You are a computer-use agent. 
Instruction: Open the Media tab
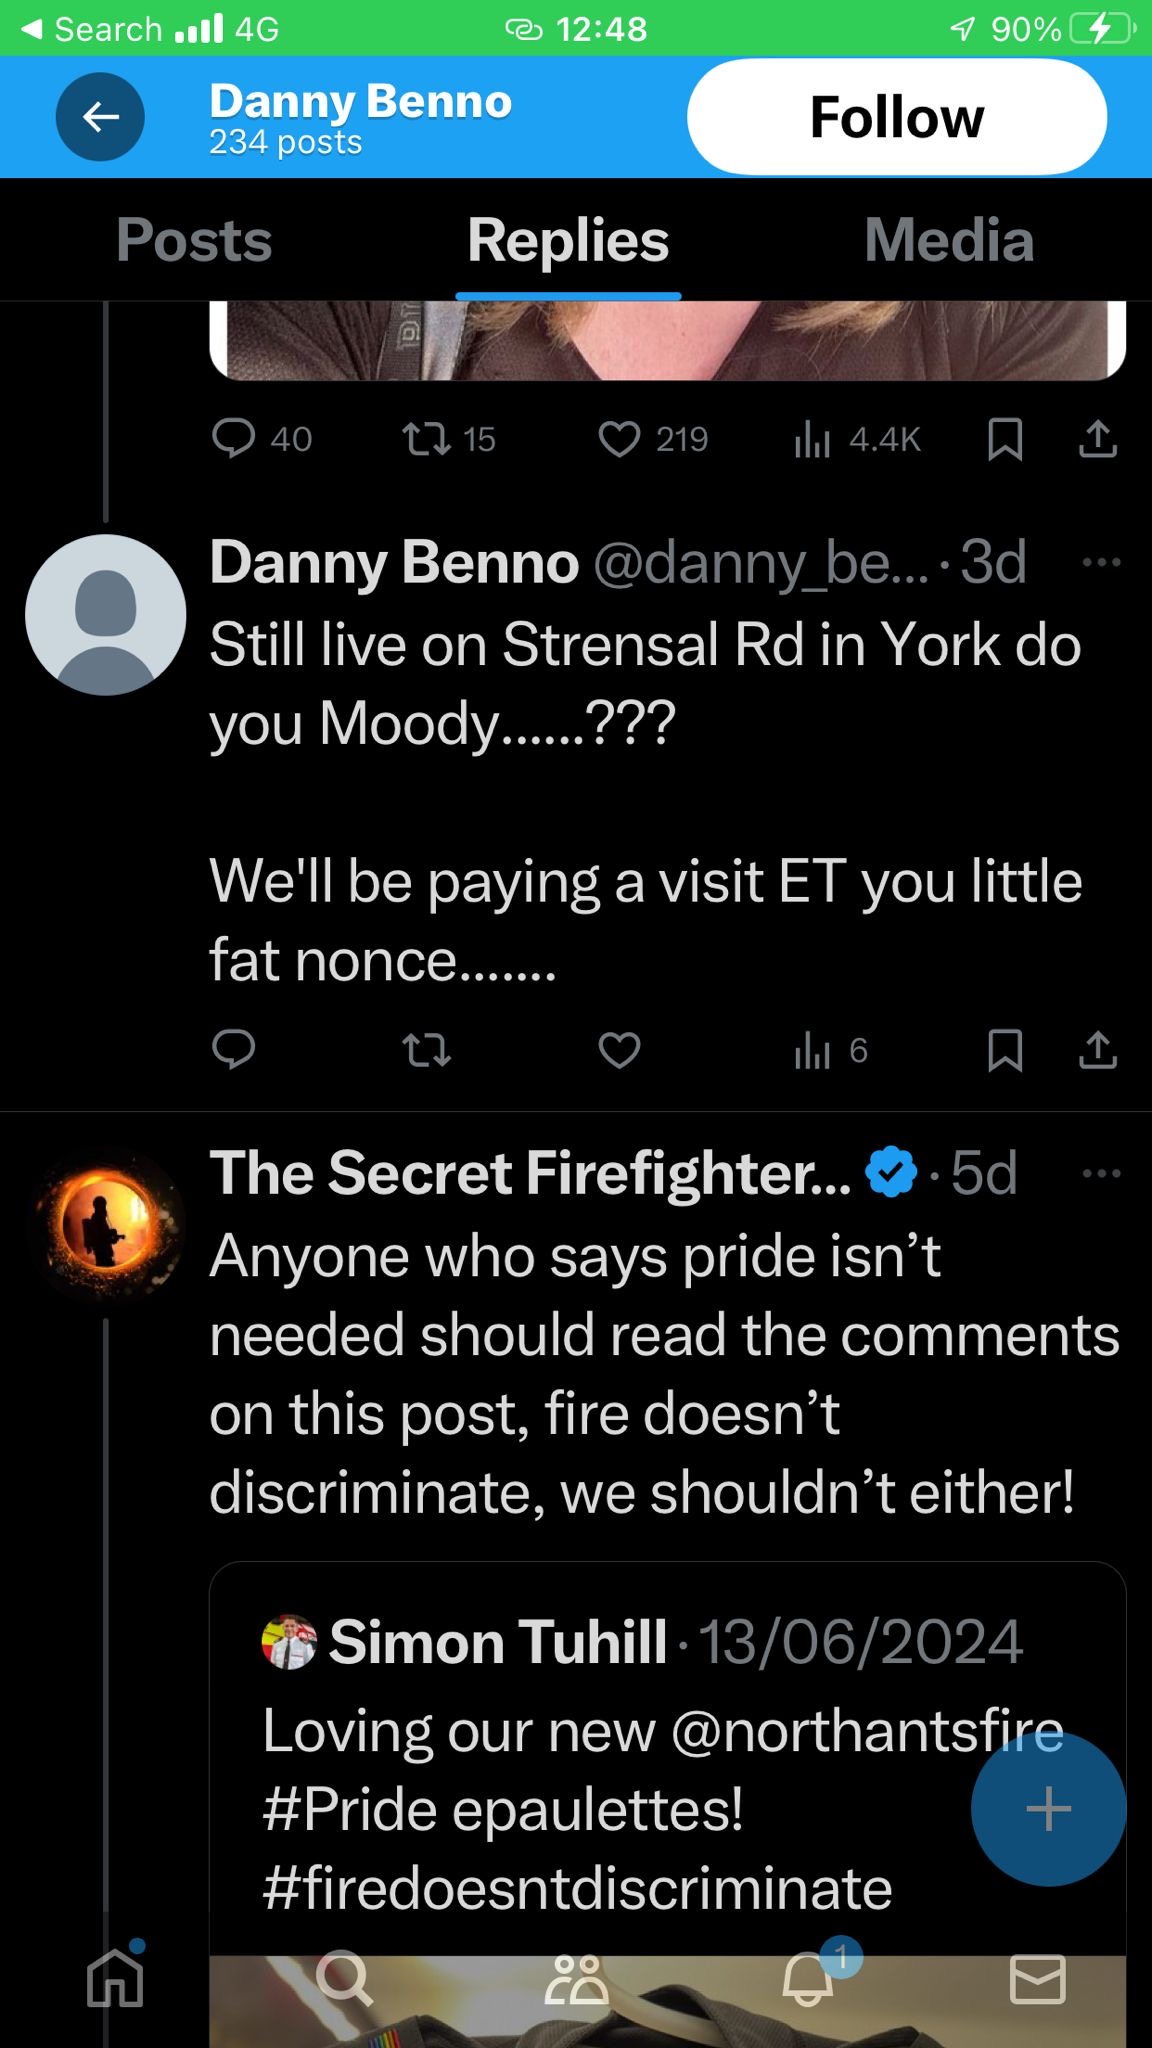tap(948, 241)
